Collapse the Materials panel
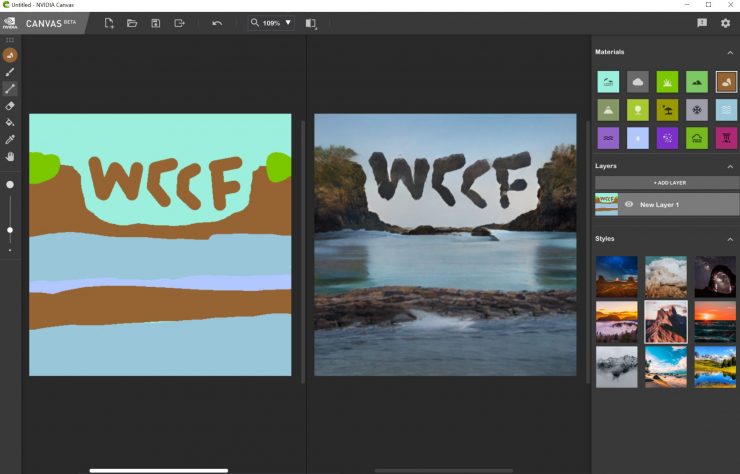 coord(730,52)
